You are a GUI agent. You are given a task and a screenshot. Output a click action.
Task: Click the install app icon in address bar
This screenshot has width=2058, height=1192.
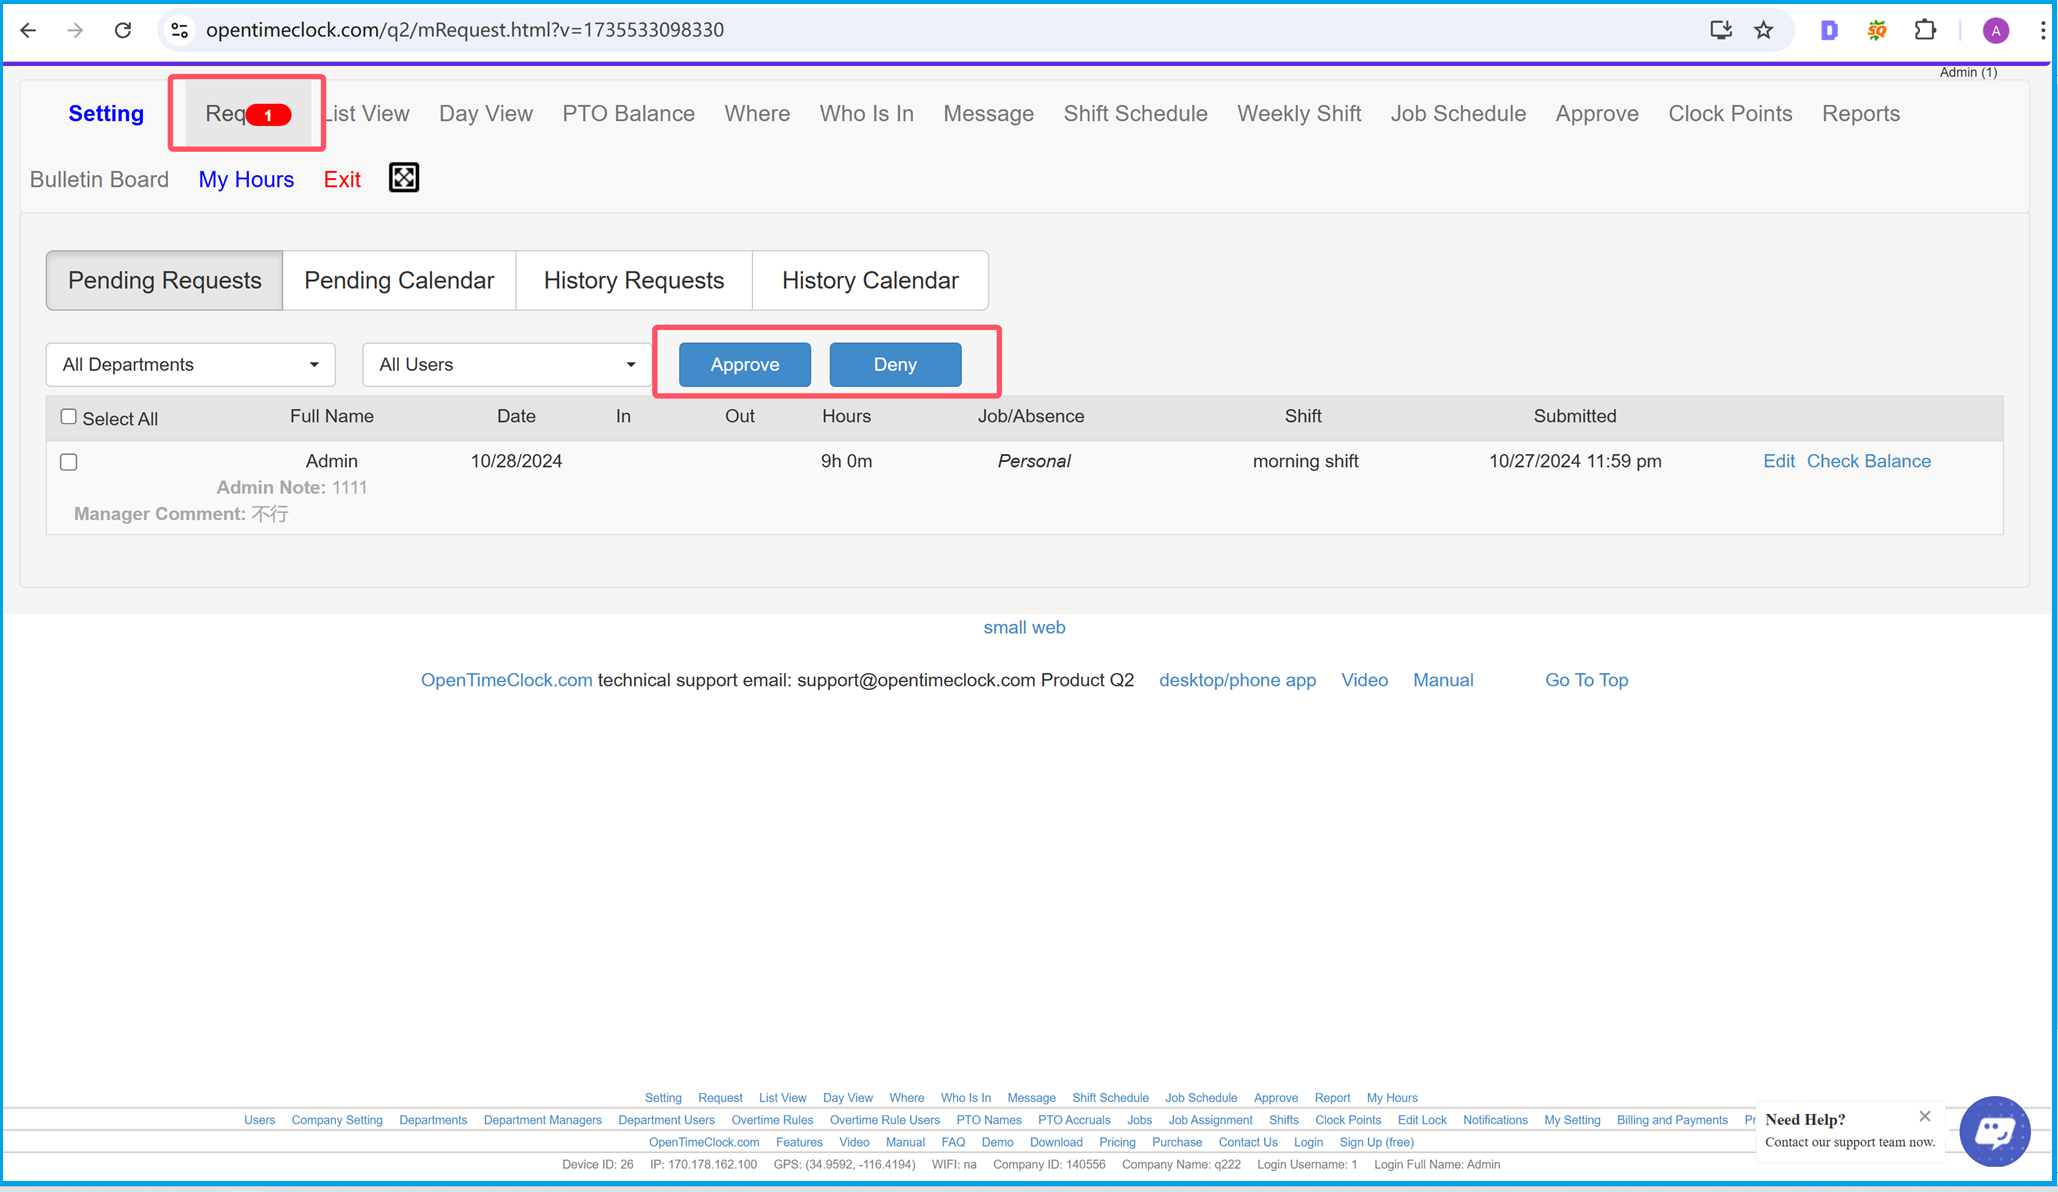(1720, 30)
